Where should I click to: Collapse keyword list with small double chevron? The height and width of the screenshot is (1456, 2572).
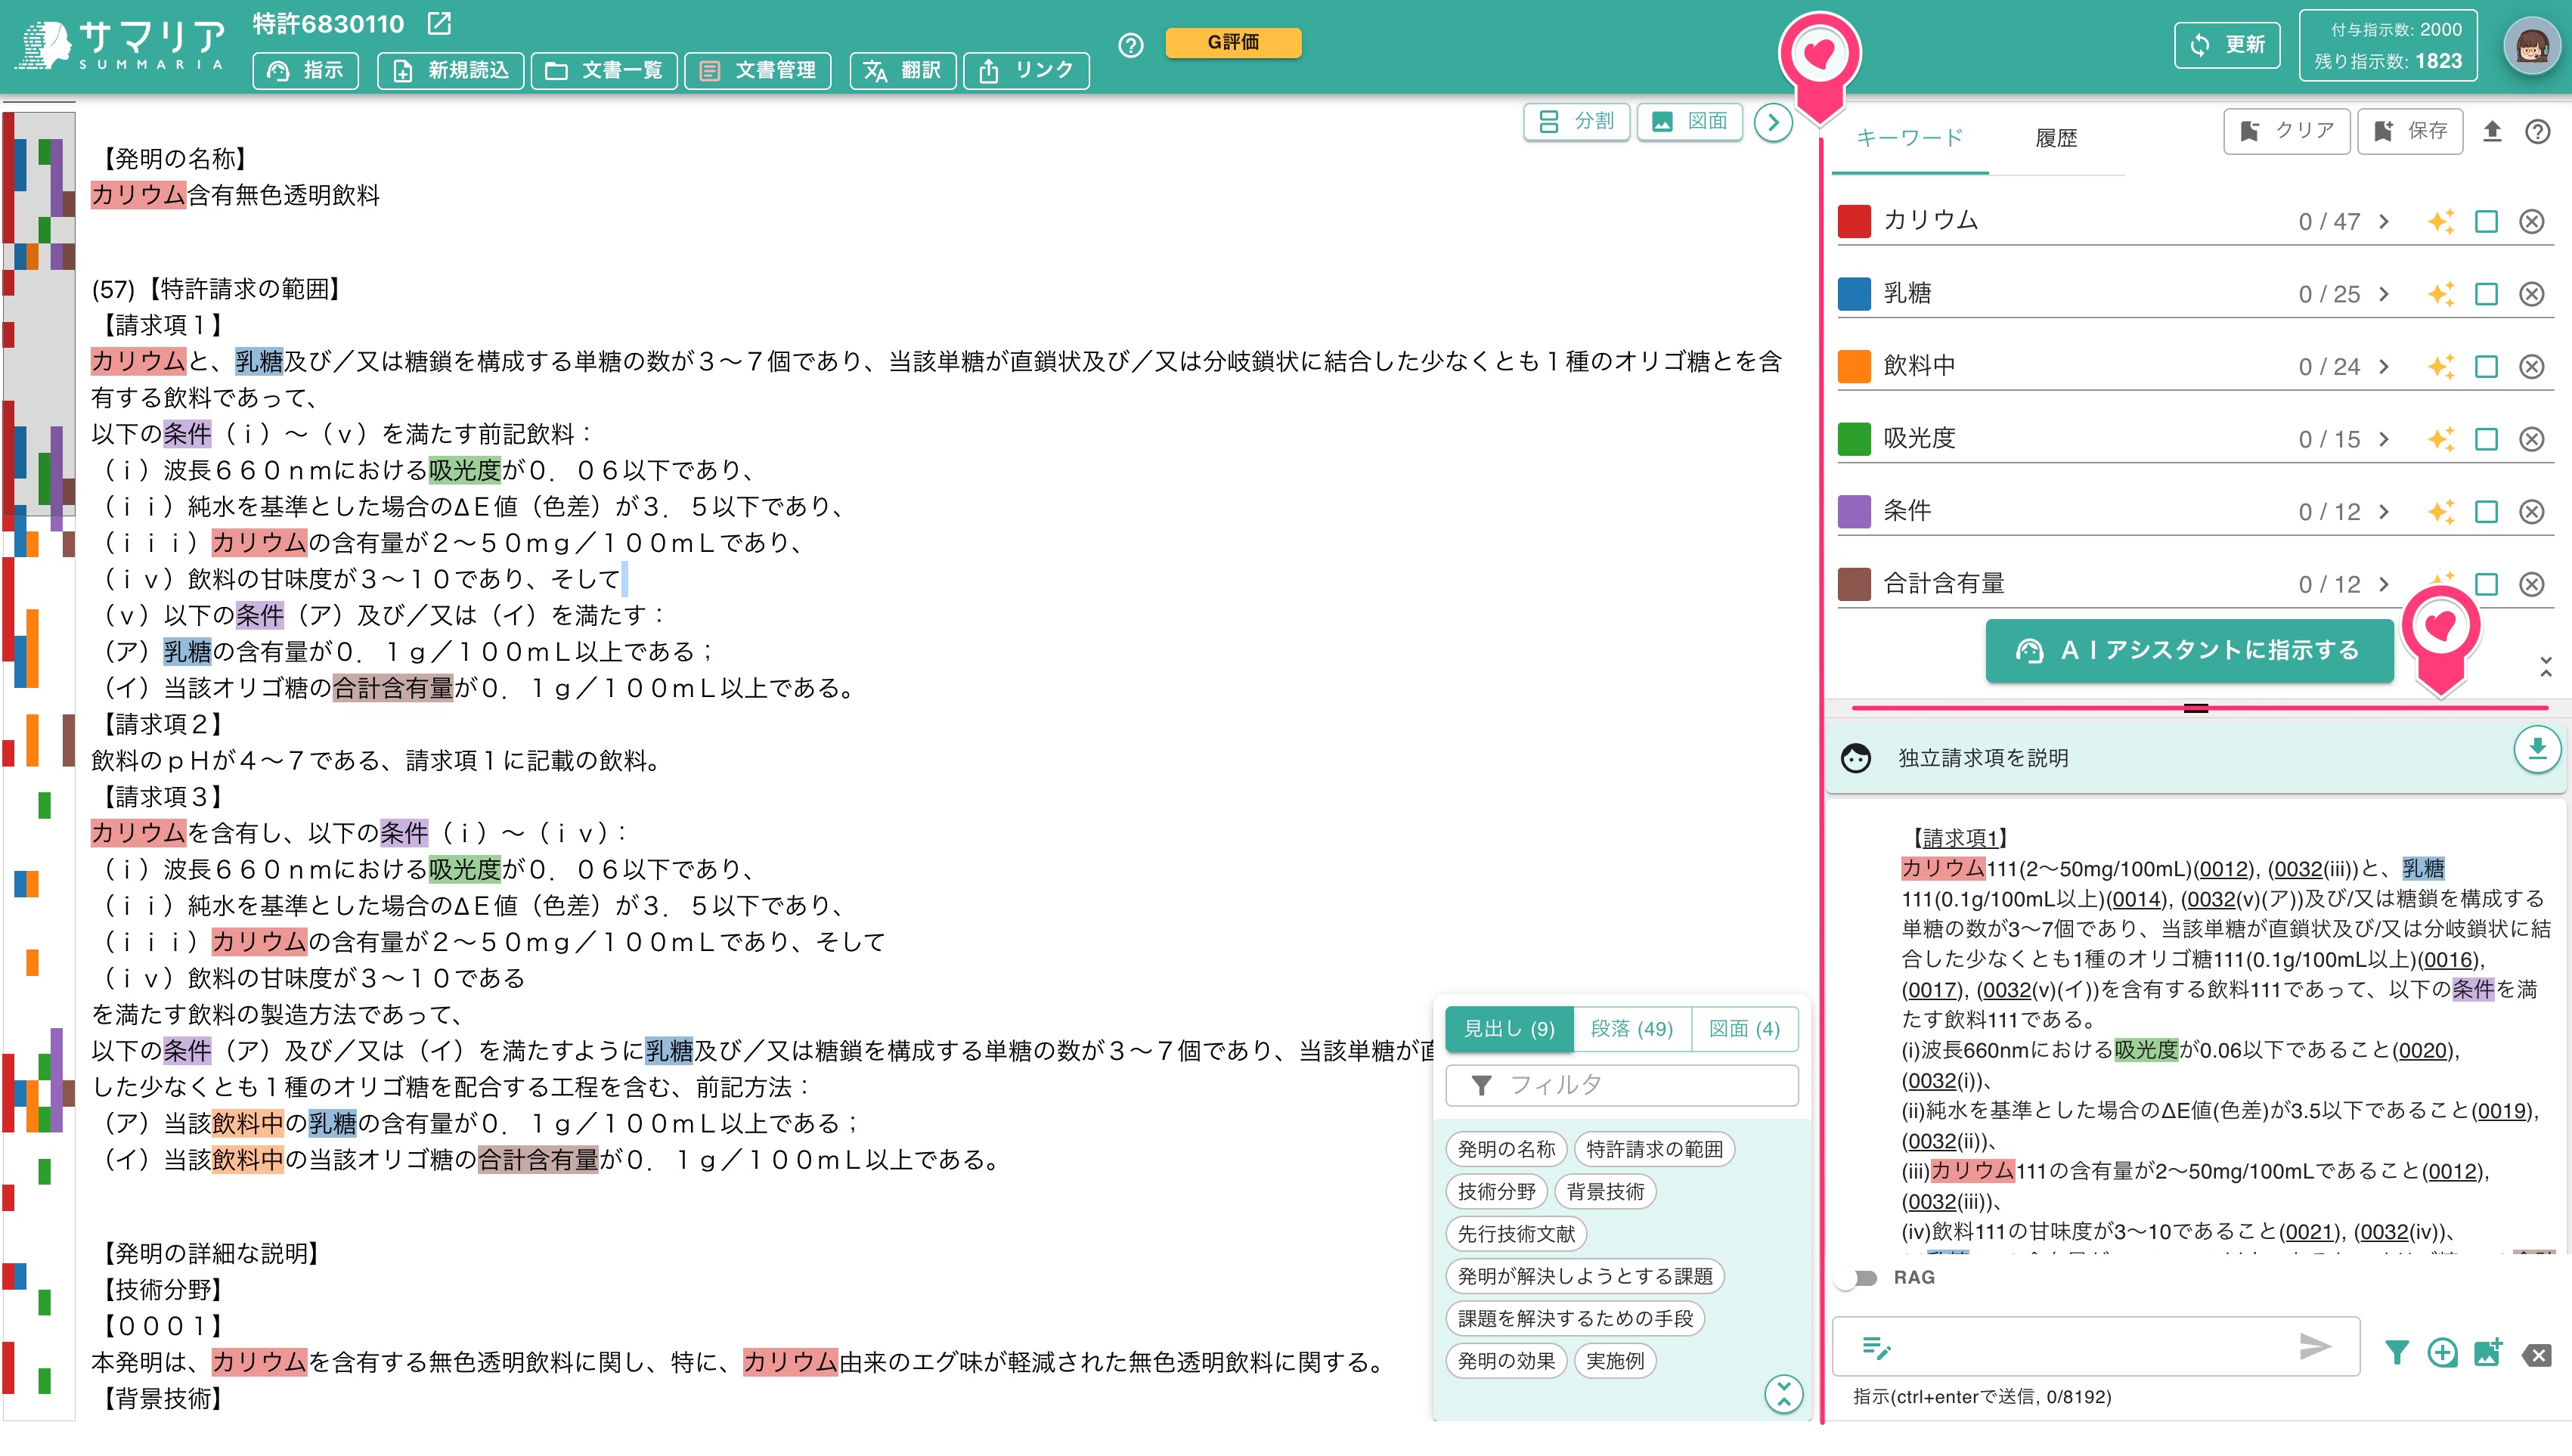click(2546, 667)
